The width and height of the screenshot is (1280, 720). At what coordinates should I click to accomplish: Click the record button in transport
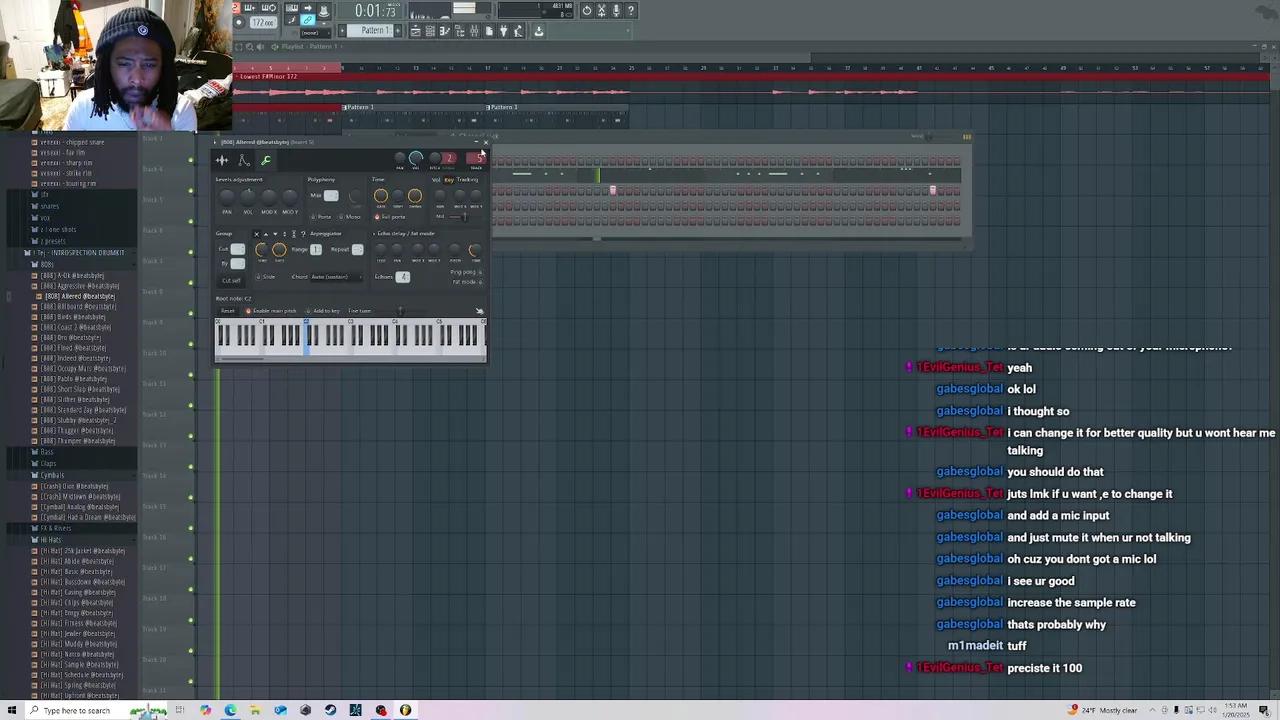click(x=238, y=22)
